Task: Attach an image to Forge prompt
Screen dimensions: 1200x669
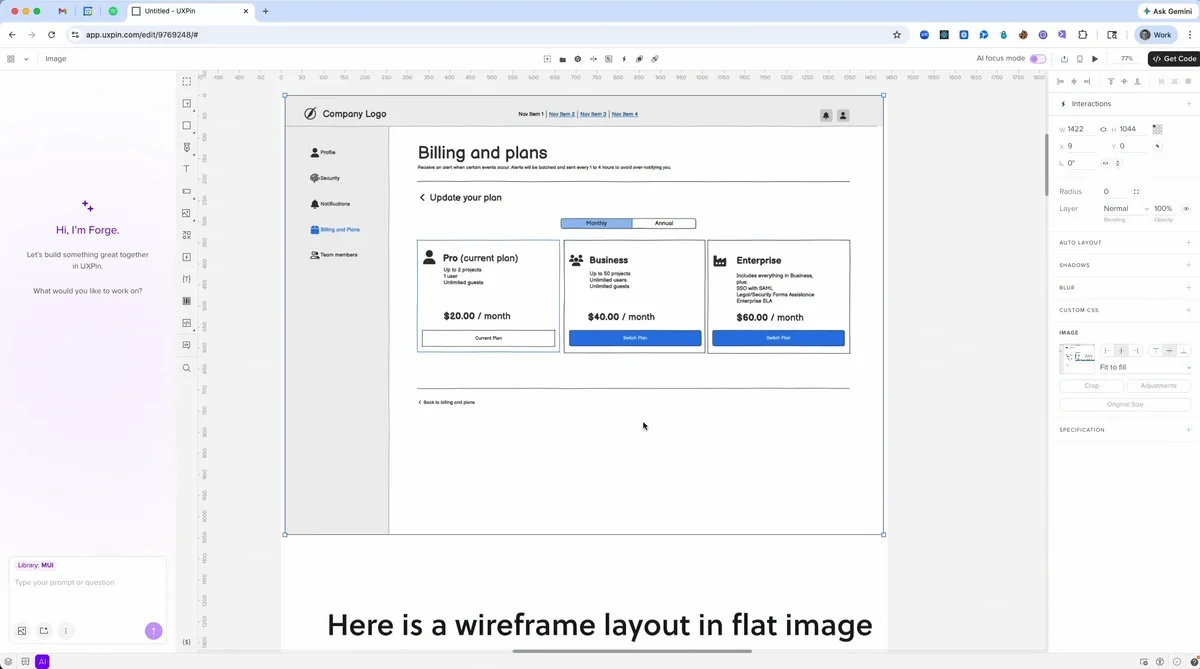Action: [x=22, y=631]
